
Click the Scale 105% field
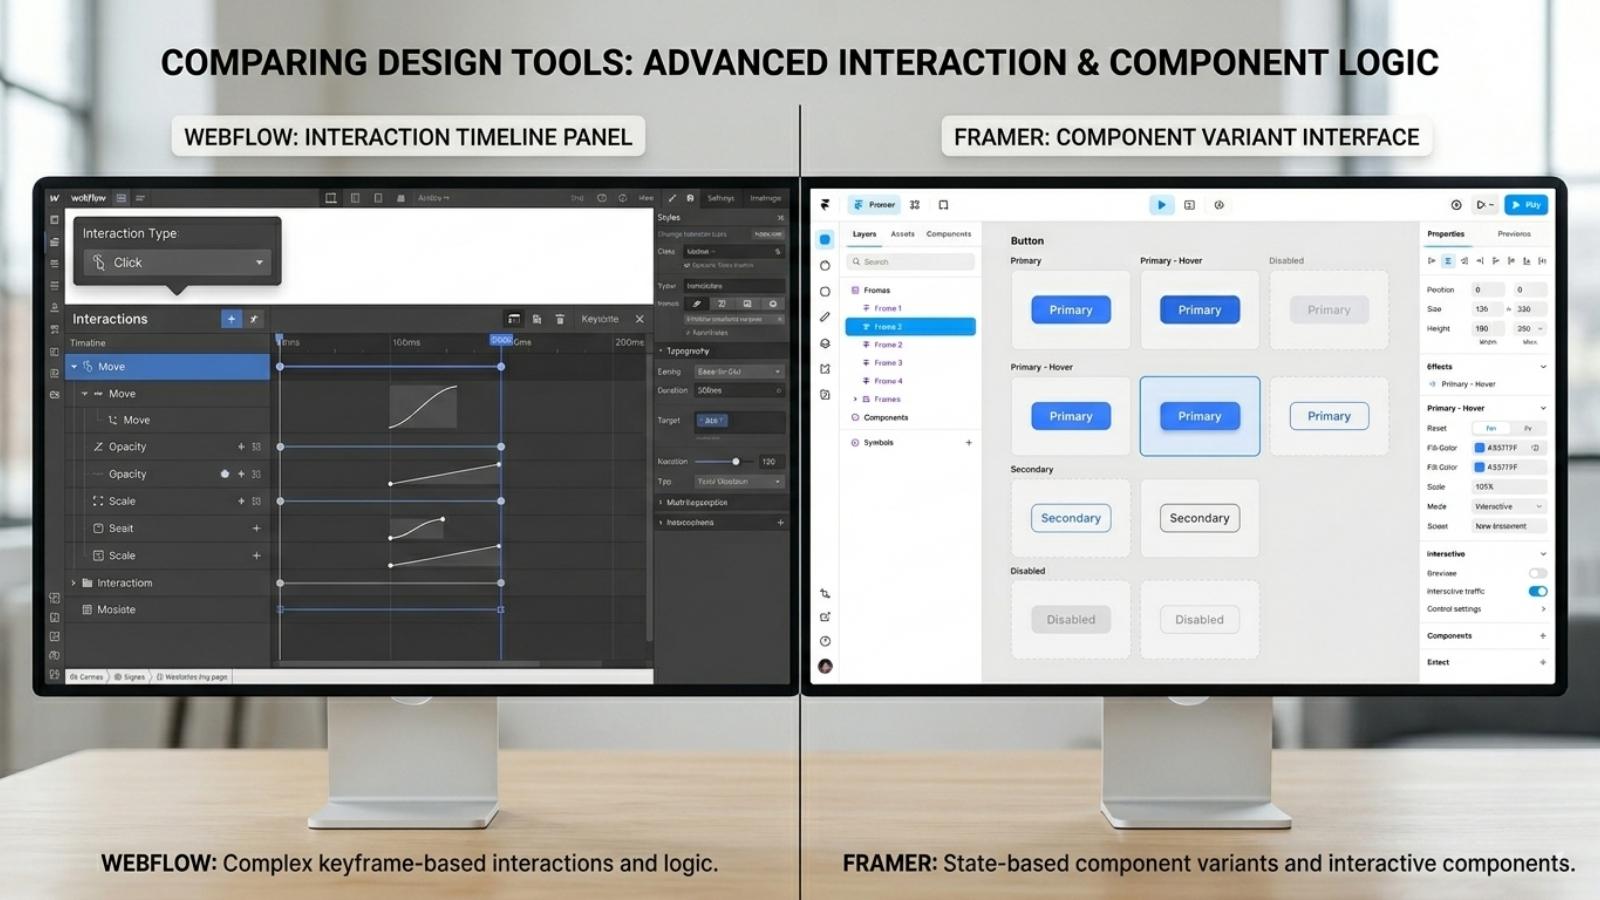point(1509,487)
